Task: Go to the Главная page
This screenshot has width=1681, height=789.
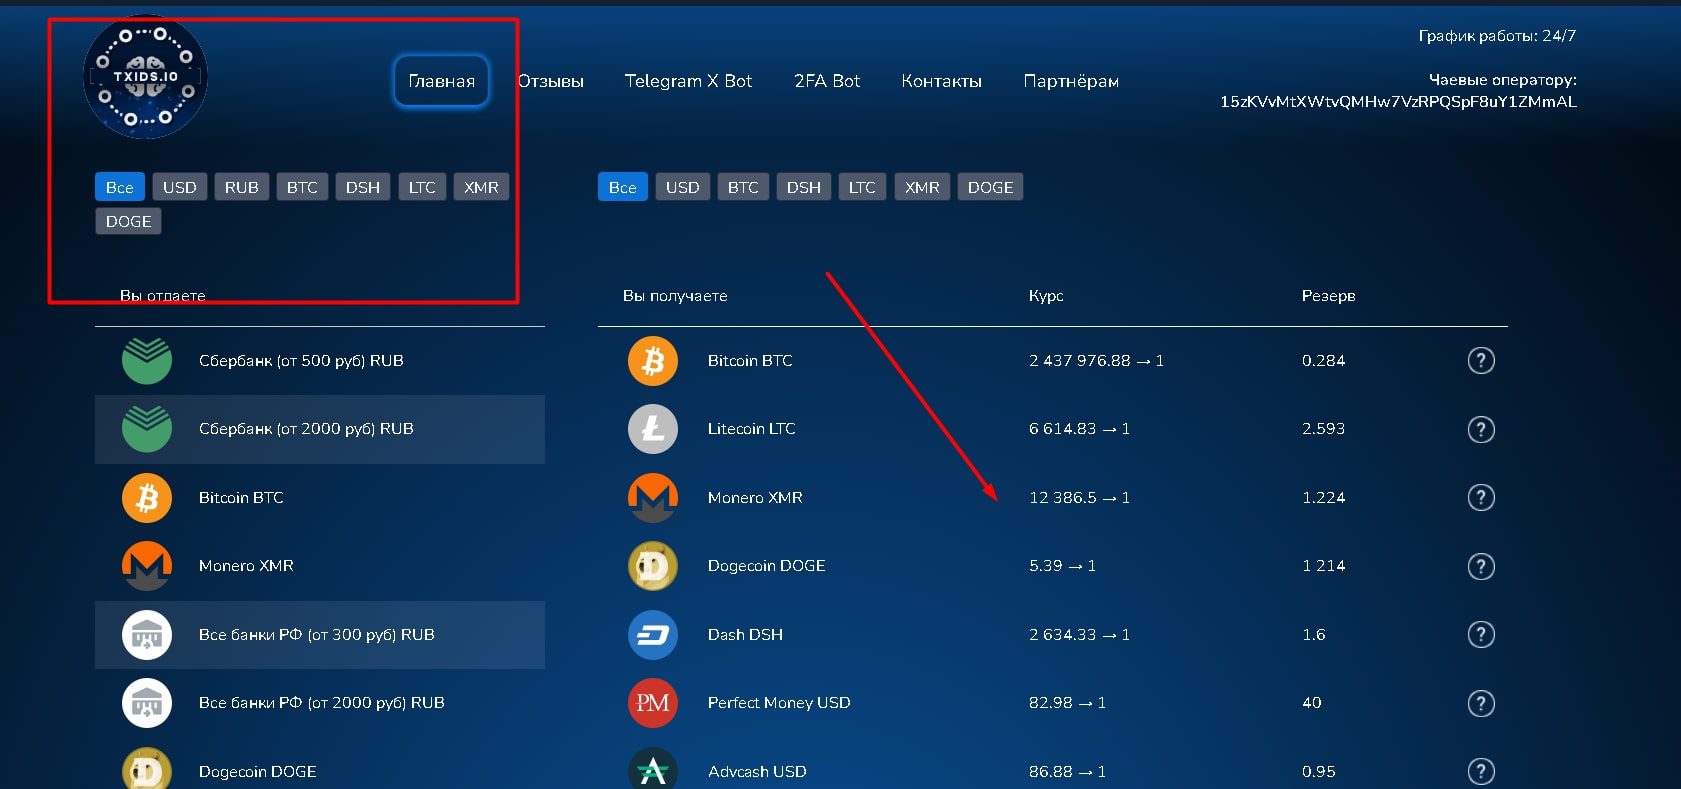Action: click(442, 81)
